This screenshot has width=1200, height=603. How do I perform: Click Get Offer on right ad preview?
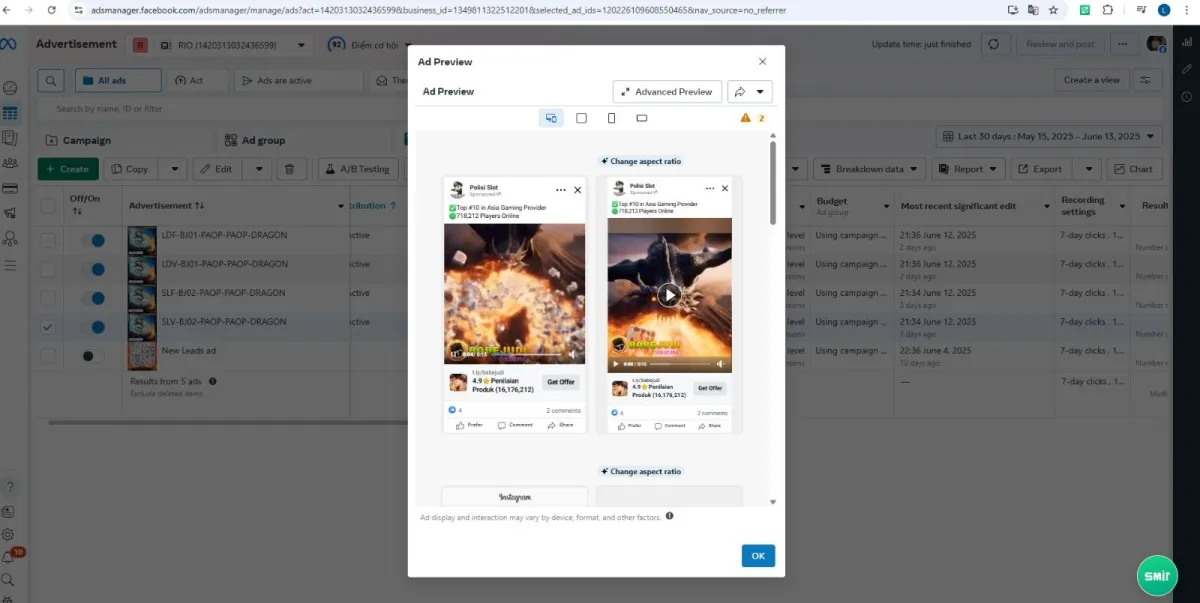pyautogui.click(x=710, y=388)
